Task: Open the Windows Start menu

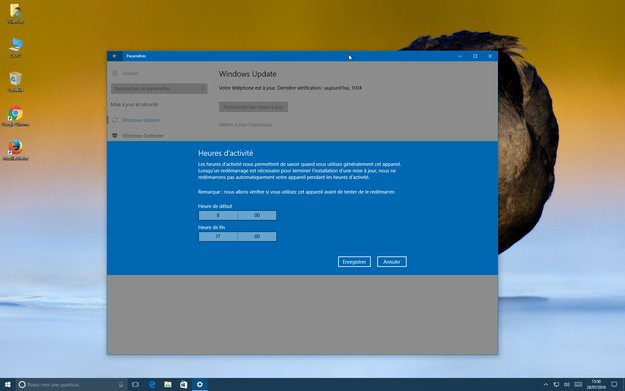Action: (8, 385)
